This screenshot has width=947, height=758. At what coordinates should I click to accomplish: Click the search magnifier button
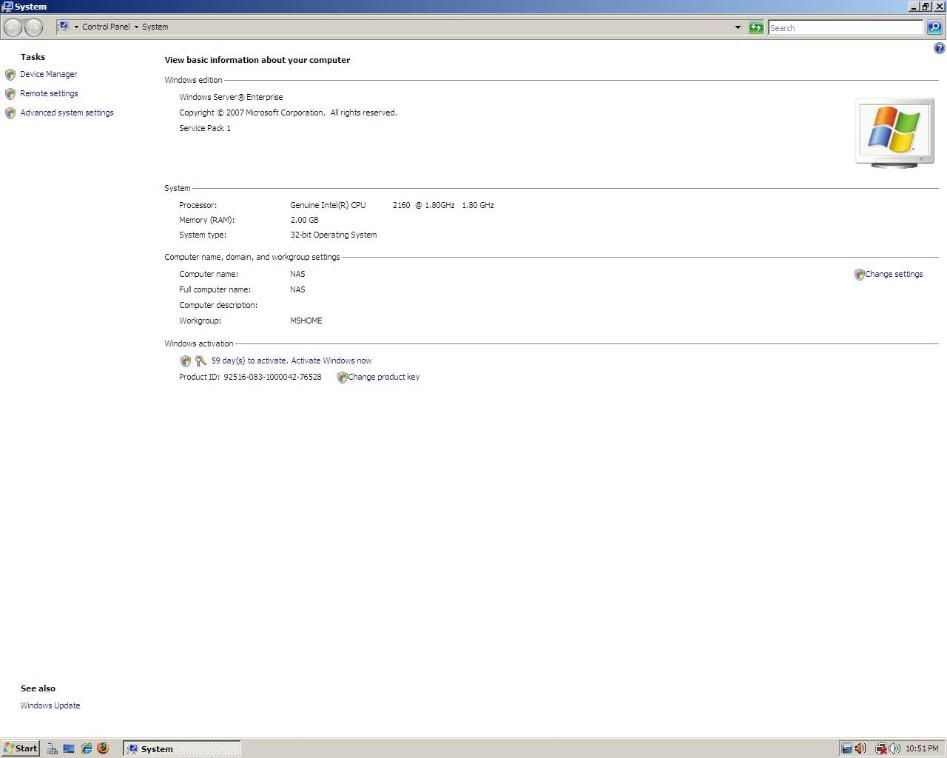(934, 28)
